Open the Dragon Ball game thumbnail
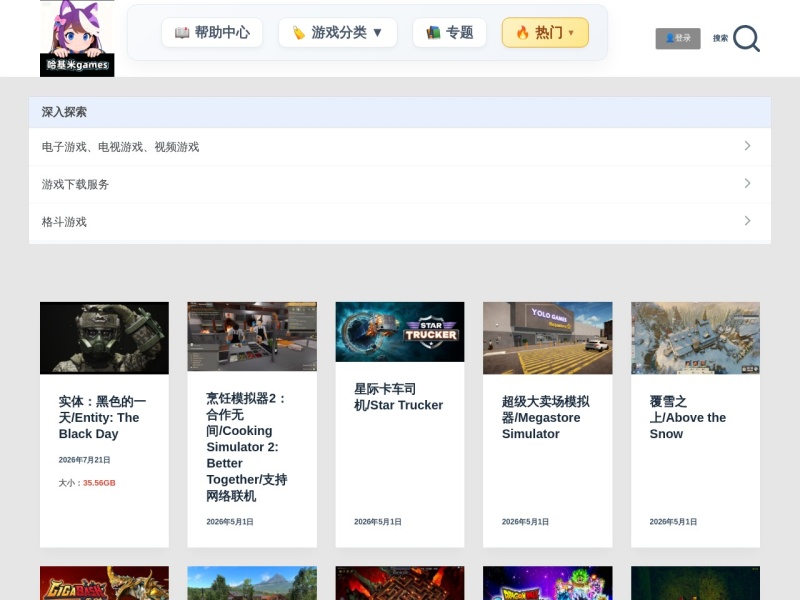The width and height of the screenshot is (800, 600). (x=547, y=583)
